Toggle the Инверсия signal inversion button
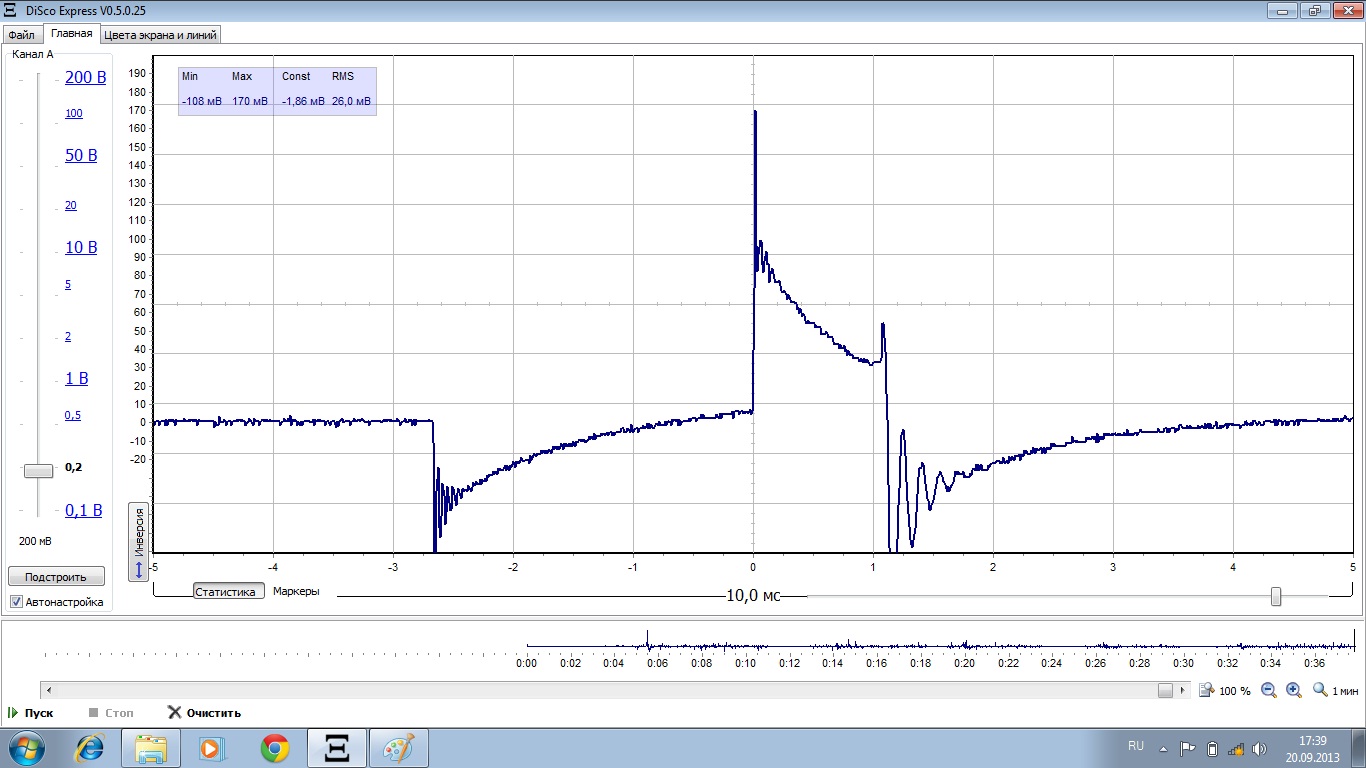Image resolution: width=1366 pixels, height=768 pixels. click(139, 543)
